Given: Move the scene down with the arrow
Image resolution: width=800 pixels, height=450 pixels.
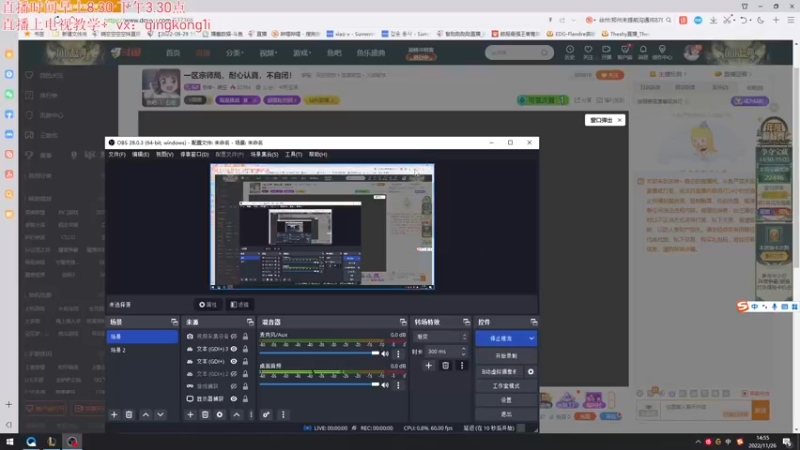Looking at the screenshot, I should [x=161, y=415].
